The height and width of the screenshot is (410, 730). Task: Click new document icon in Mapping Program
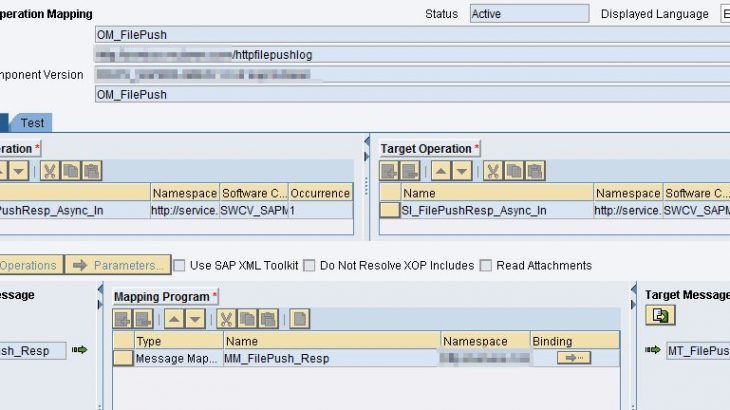[299, 319]
